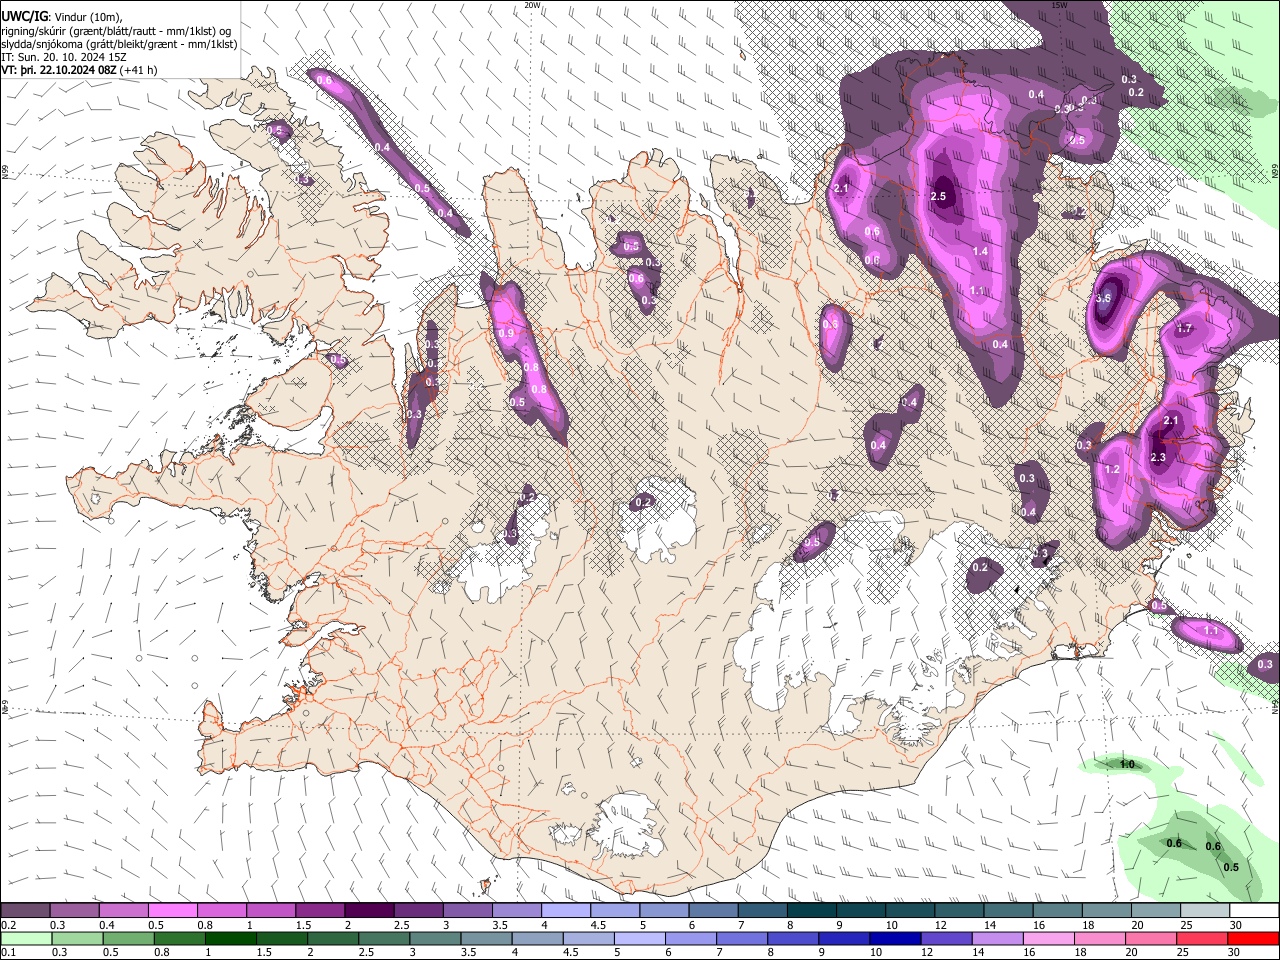Click the 2.3 precipitation value on the map
This screenshot has width=1280, height=960.
pyautogui.click(x=1158, y=457)
